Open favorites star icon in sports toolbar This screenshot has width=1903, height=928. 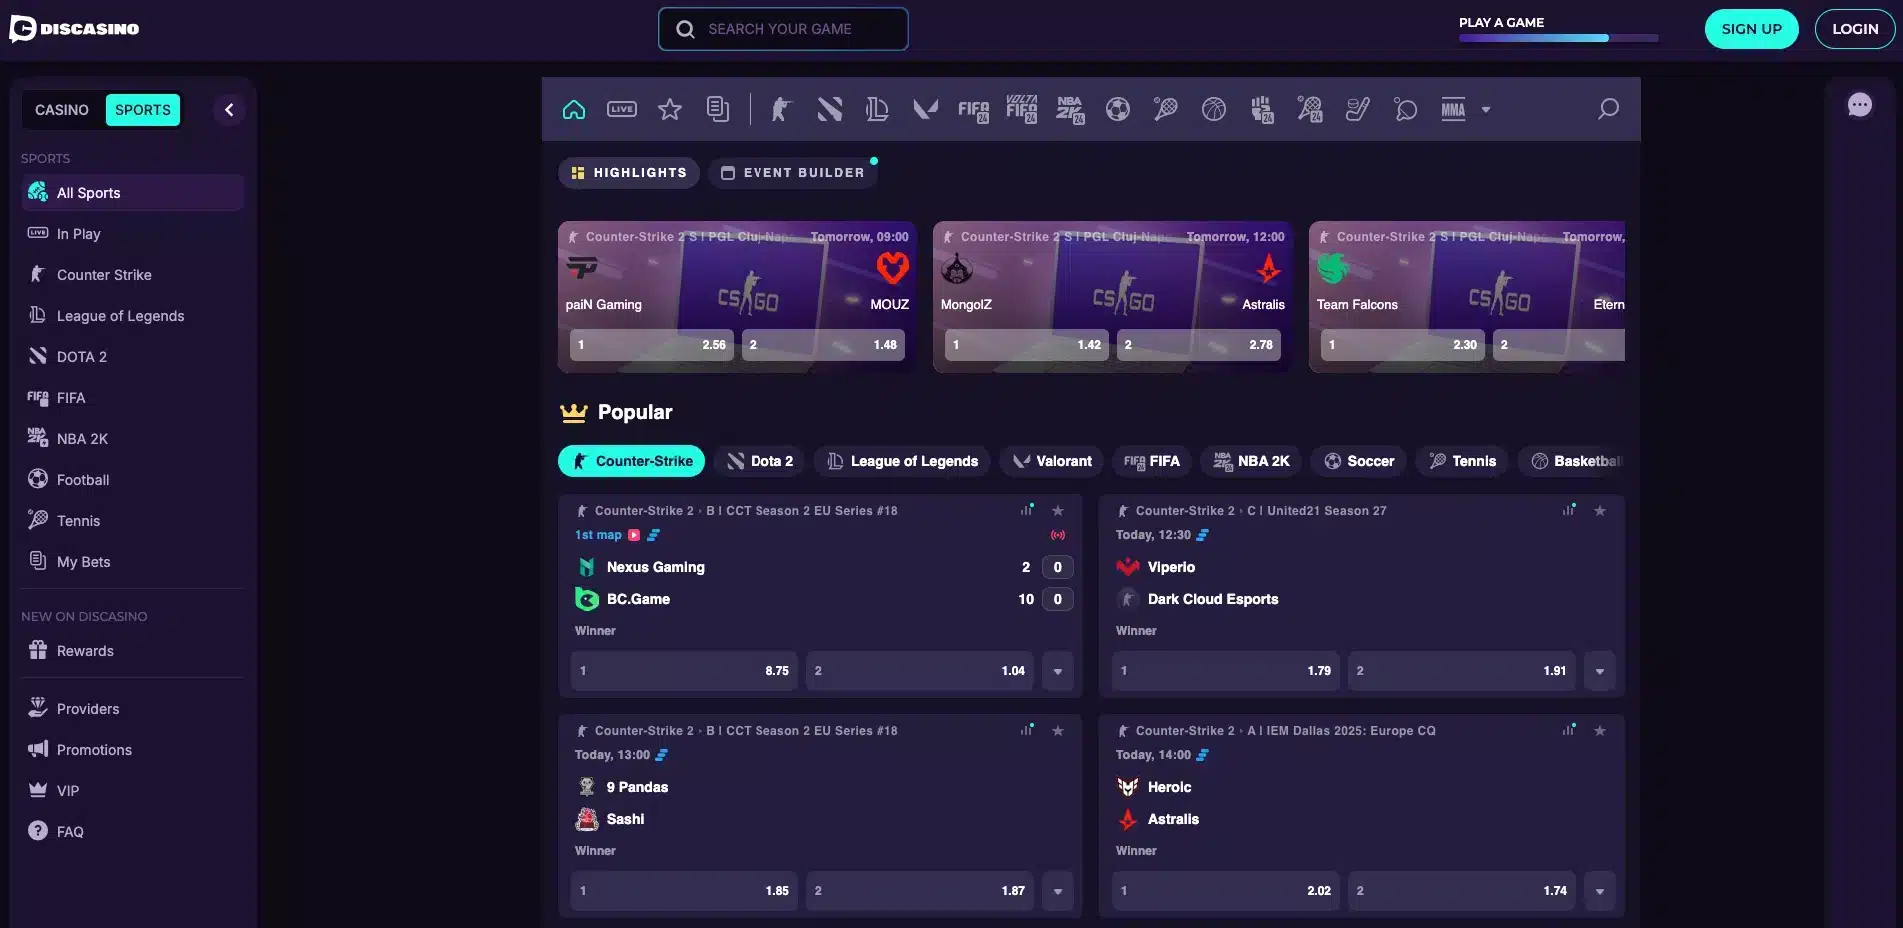click(x=670, y=109)
